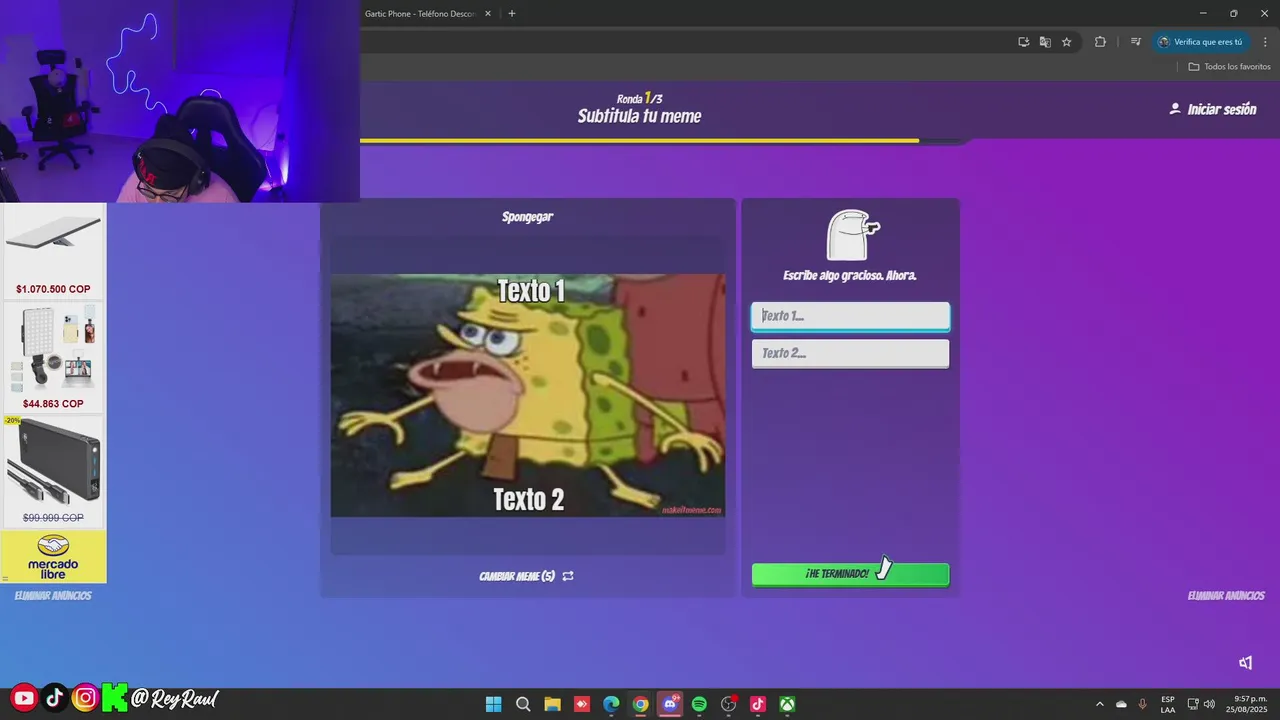Click Verifica que eres tú profile chip
The width and height of the screenshot is (1280, 720).
click(1200, 42)
